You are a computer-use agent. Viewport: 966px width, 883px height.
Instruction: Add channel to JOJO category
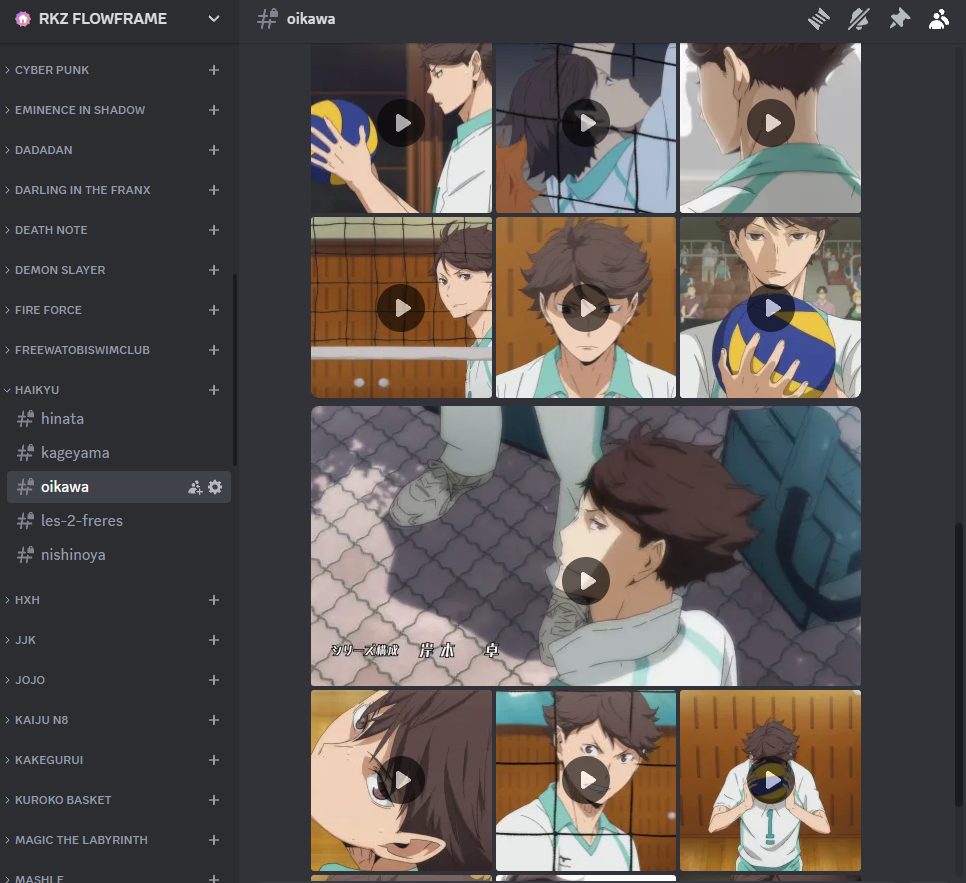pyautogui.click(x=214, y=680)
